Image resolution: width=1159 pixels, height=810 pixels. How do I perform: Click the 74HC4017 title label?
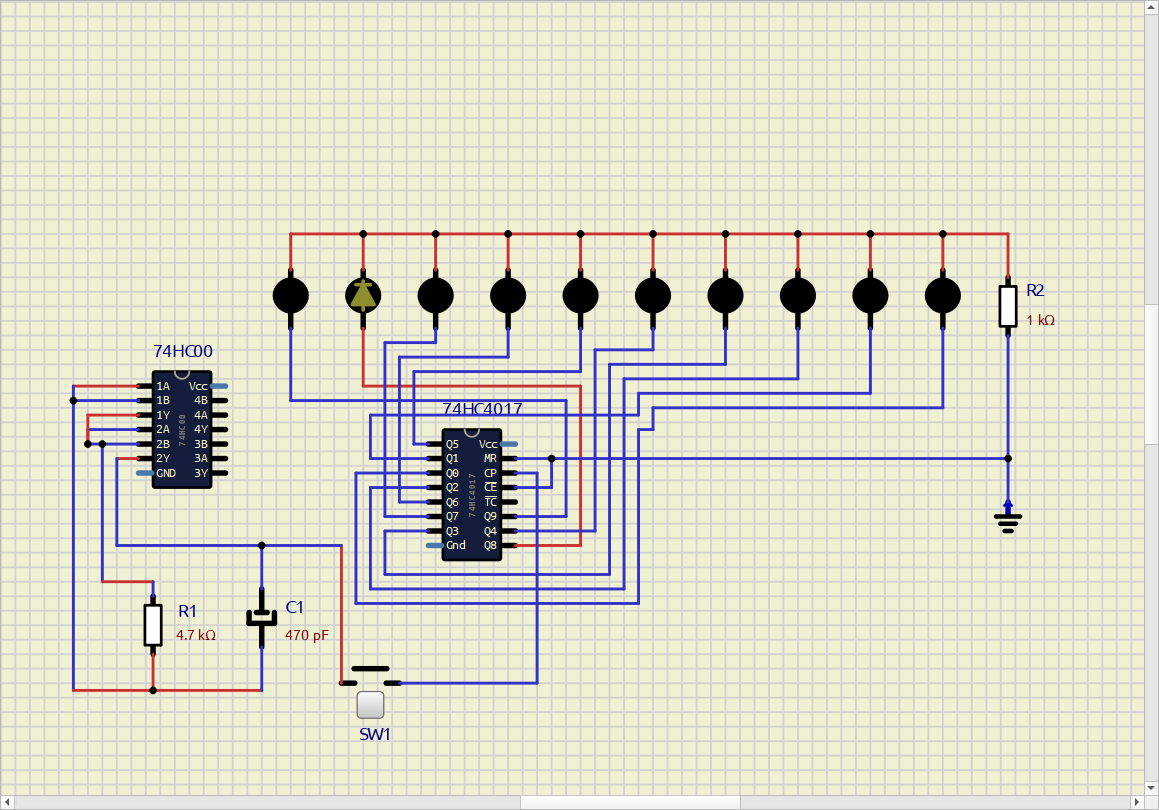click(x=482, y=409)
